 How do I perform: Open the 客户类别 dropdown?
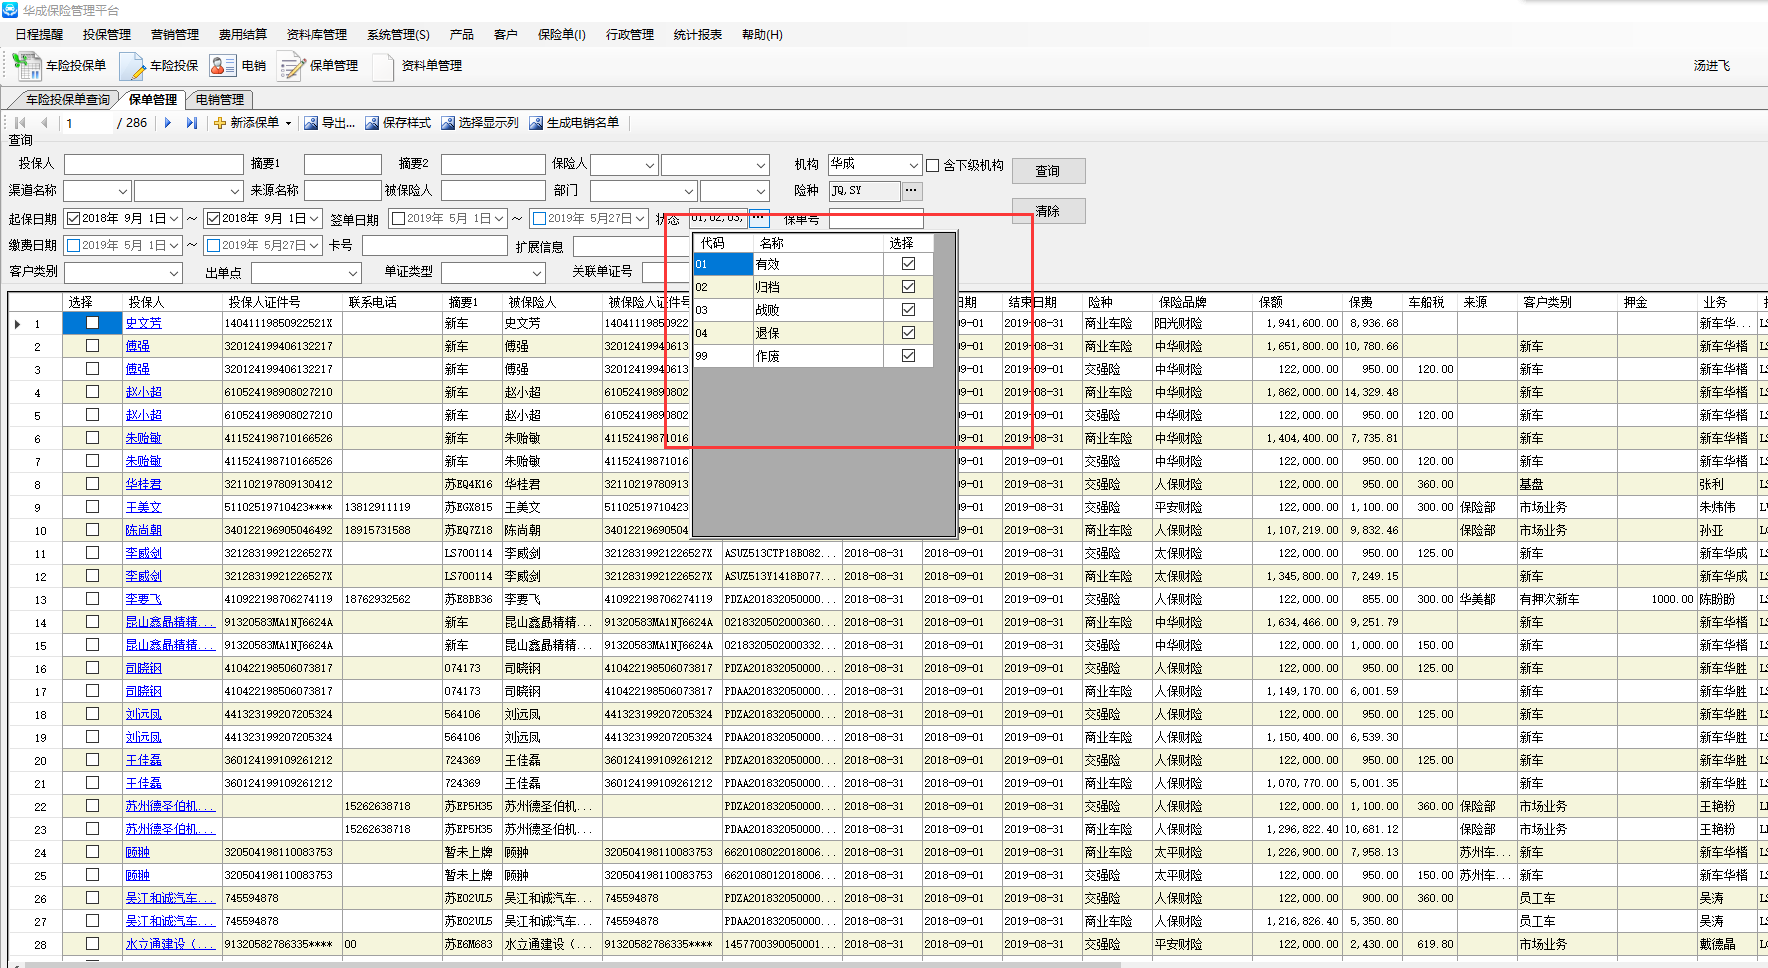[174, 273]
